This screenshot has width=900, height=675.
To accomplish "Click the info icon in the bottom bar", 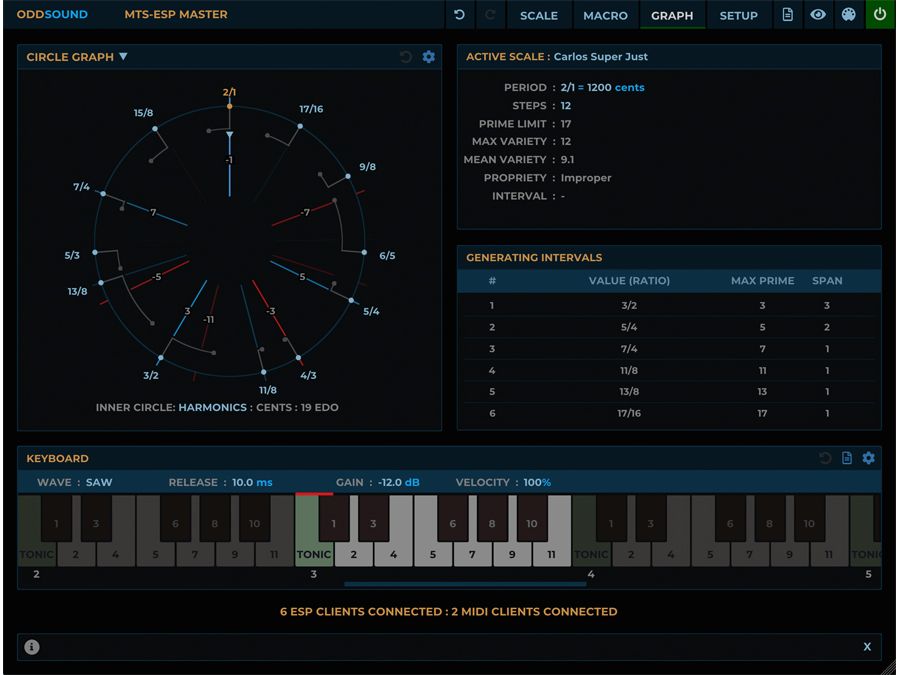I will pos(31,647).
